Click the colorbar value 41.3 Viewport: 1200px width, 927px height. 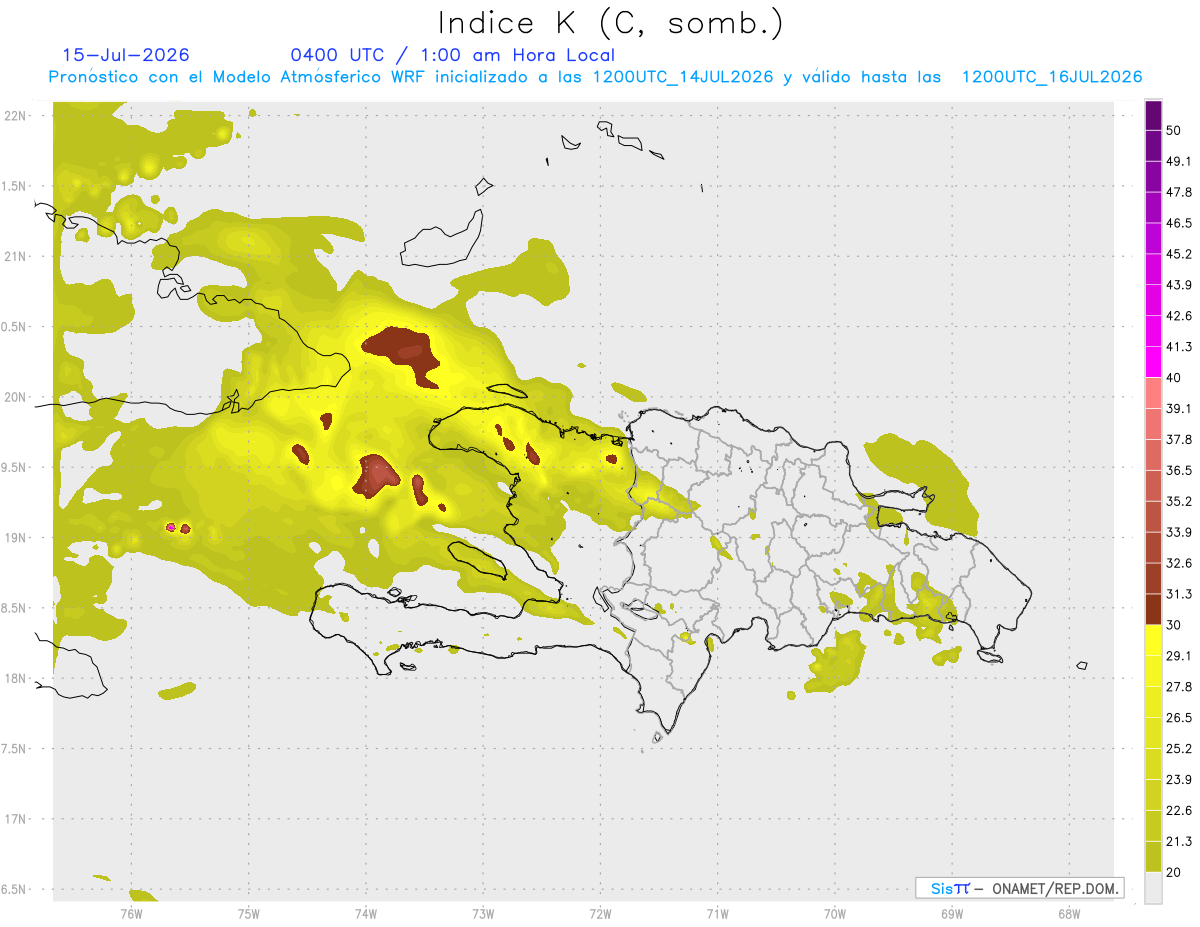[1179, 347]
